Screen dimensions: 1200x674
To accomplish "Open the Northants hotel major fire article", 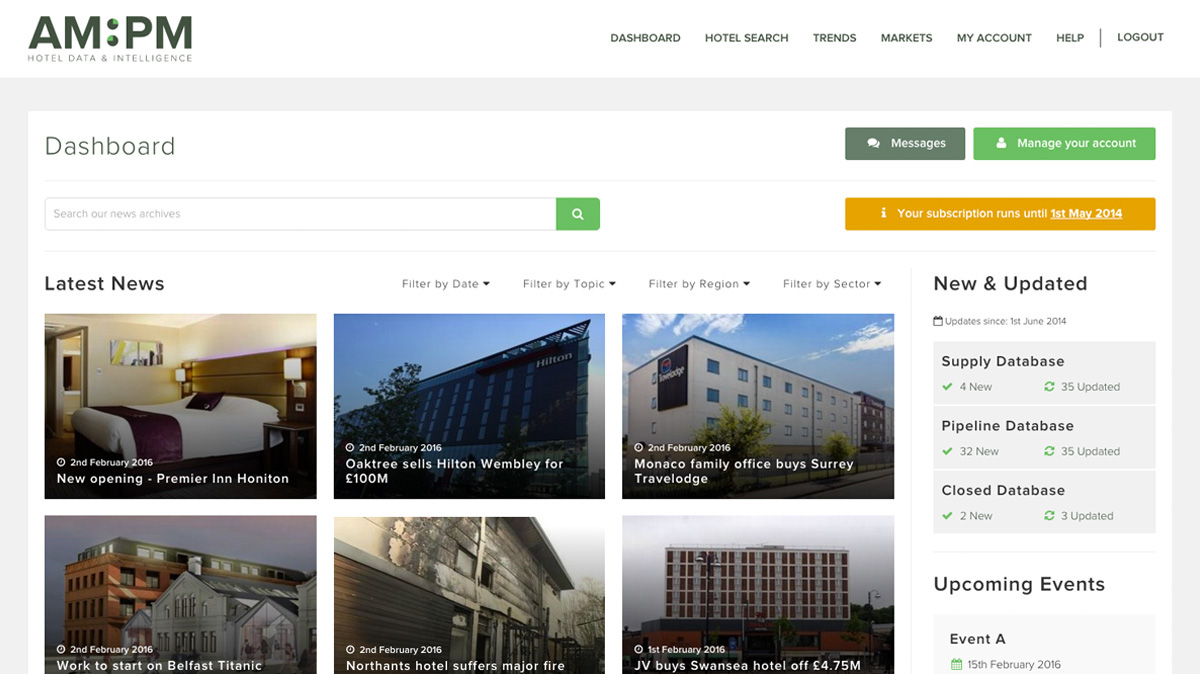I will pos(469,595).
